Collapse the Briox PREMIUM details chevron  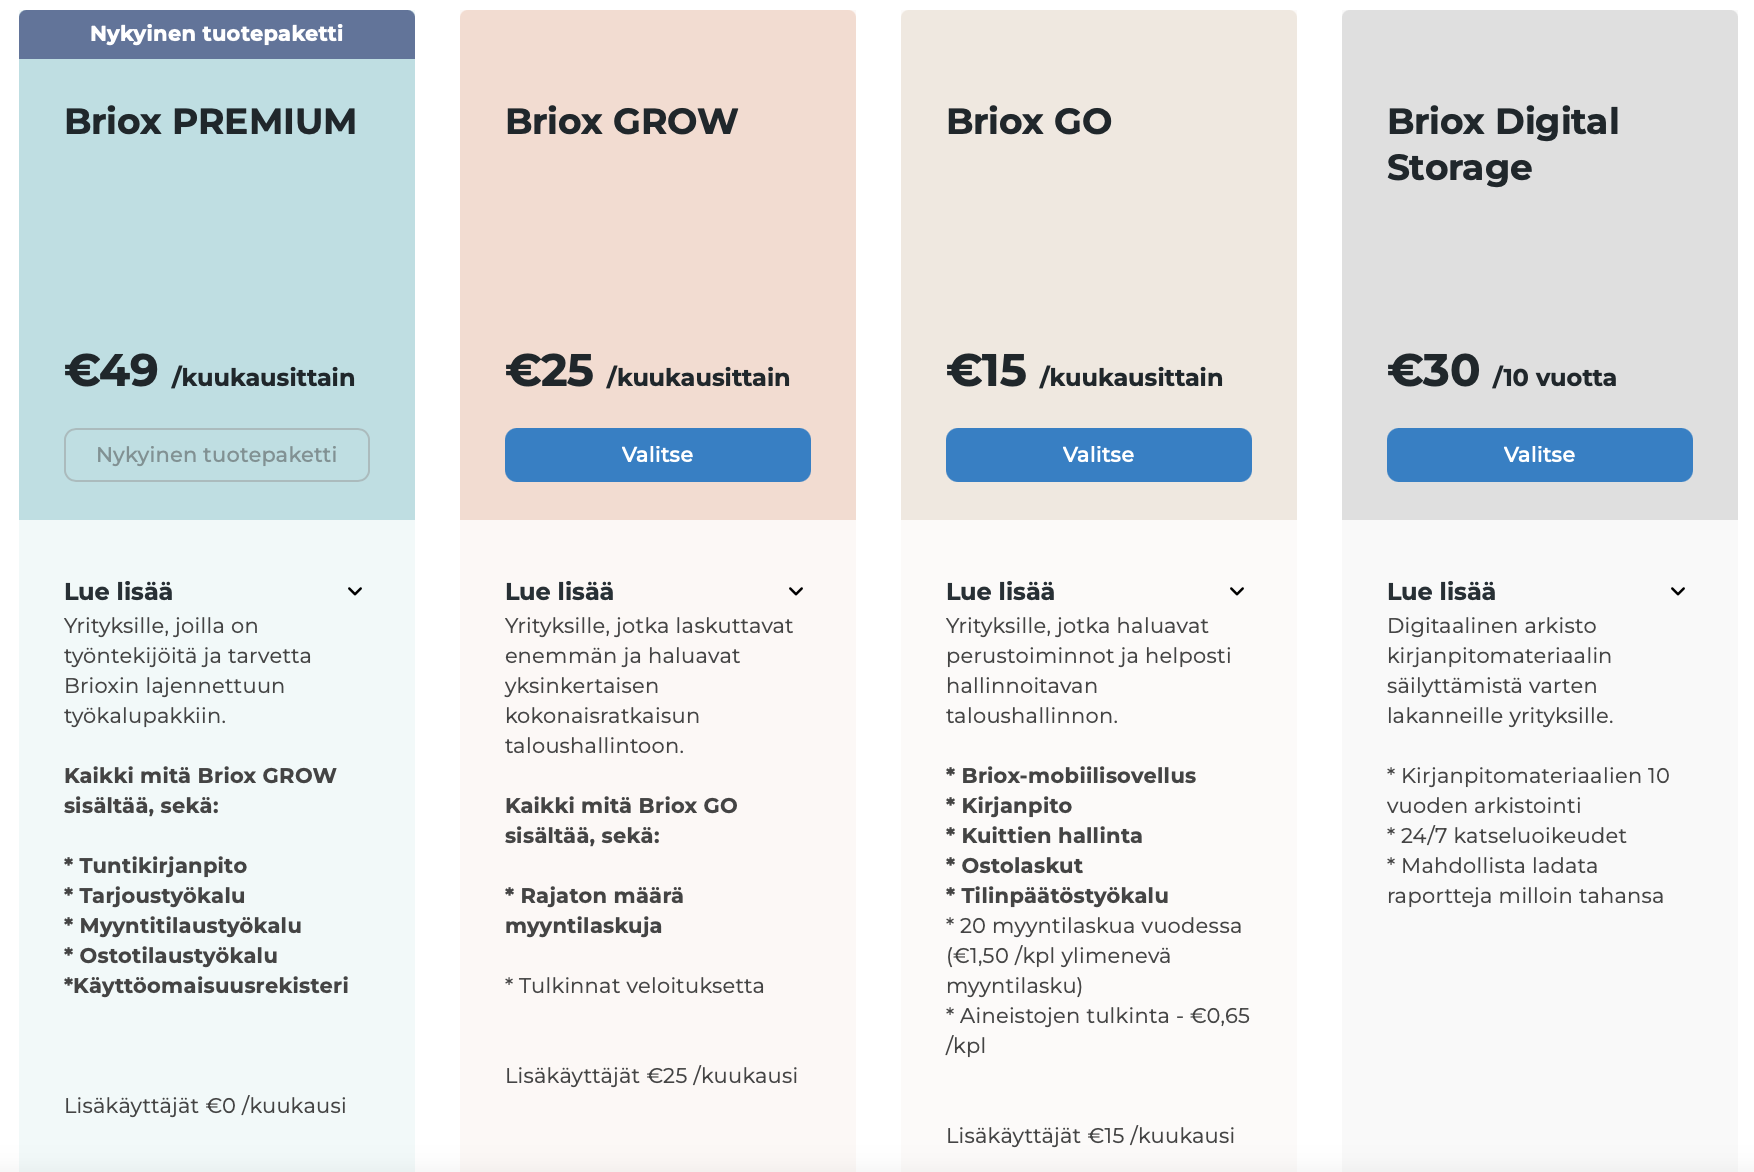pos(355,591)
